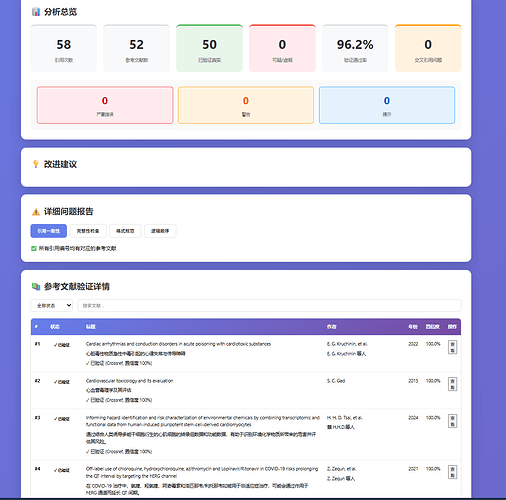
Task: Click the 100.0% match value in row #2
Action: (433, 381)
